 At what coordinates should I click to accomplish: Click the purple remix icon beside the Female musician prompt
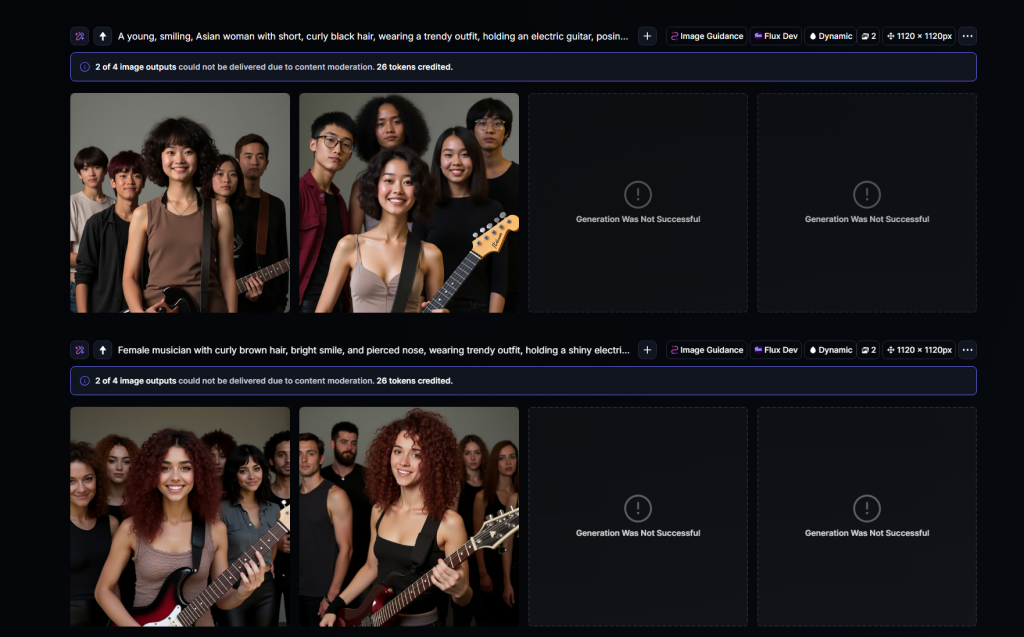80,350
